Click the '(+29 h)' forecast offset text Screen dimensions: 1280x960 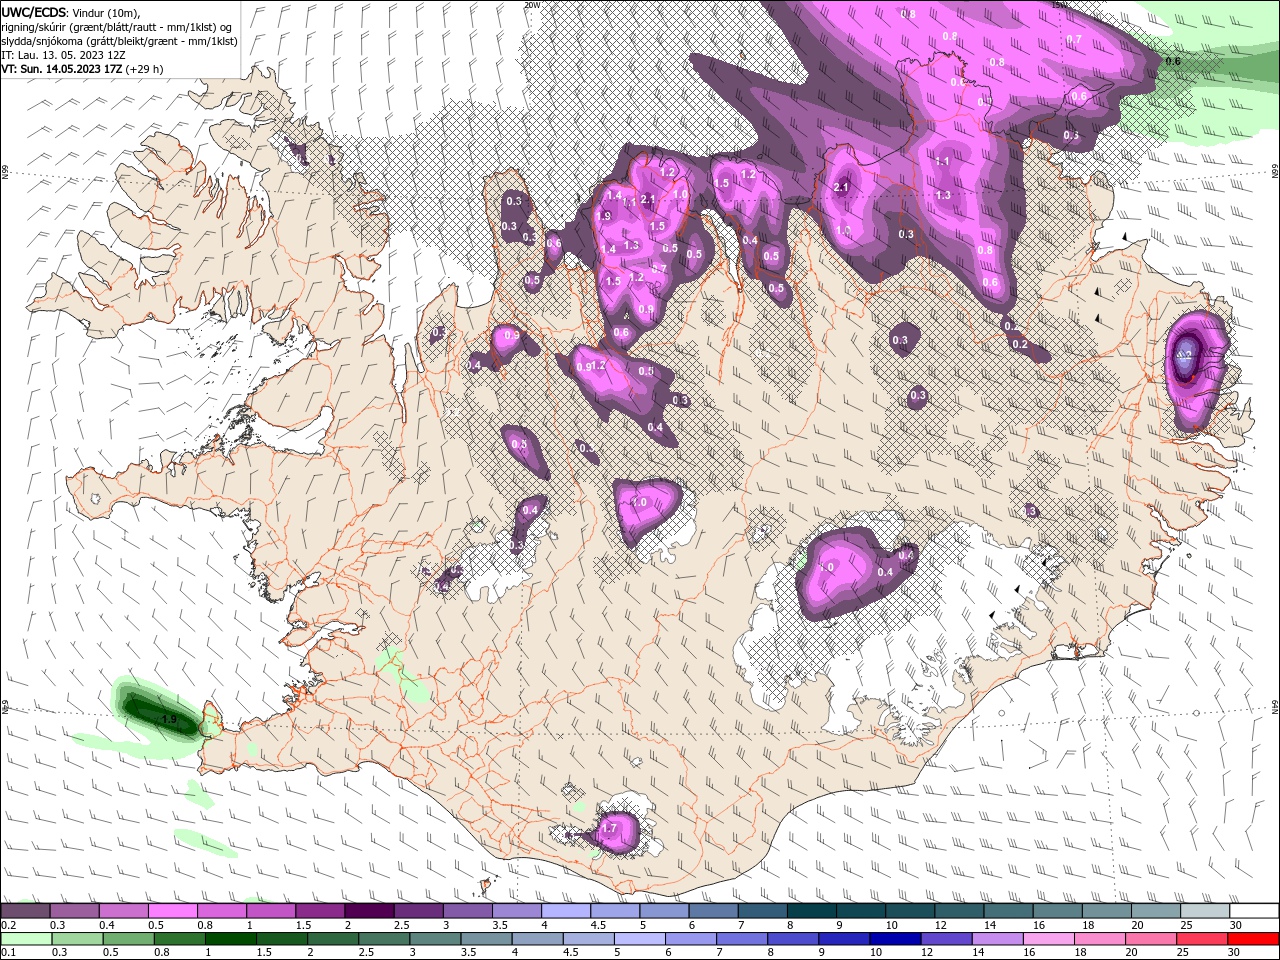[x=145, y=69]
